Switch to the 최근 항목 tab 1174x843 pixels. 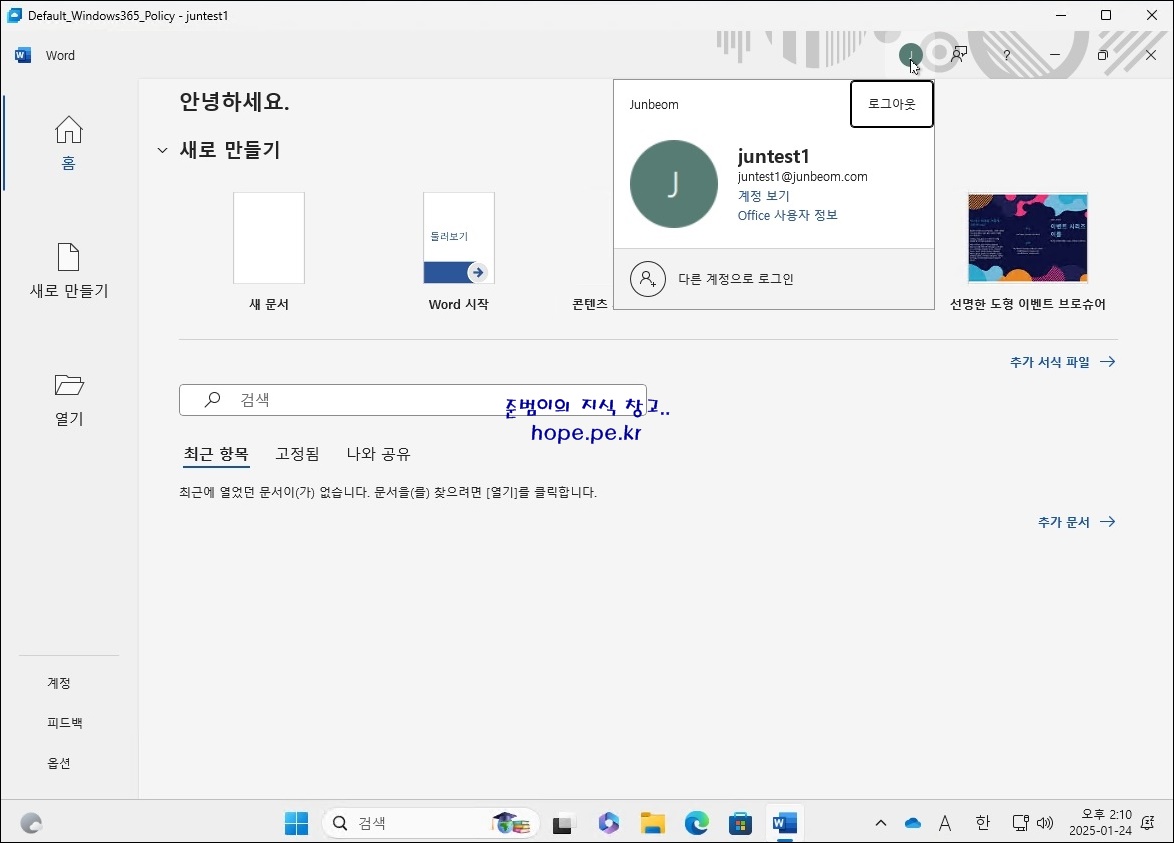coord(216,454)
